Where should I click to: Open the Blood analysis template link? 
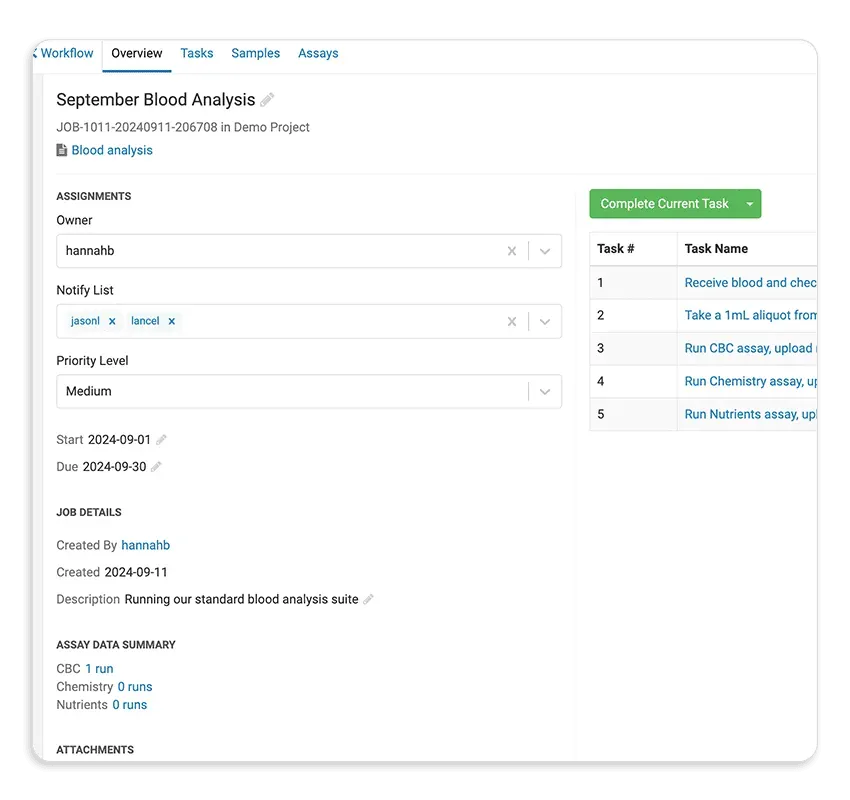112,150
